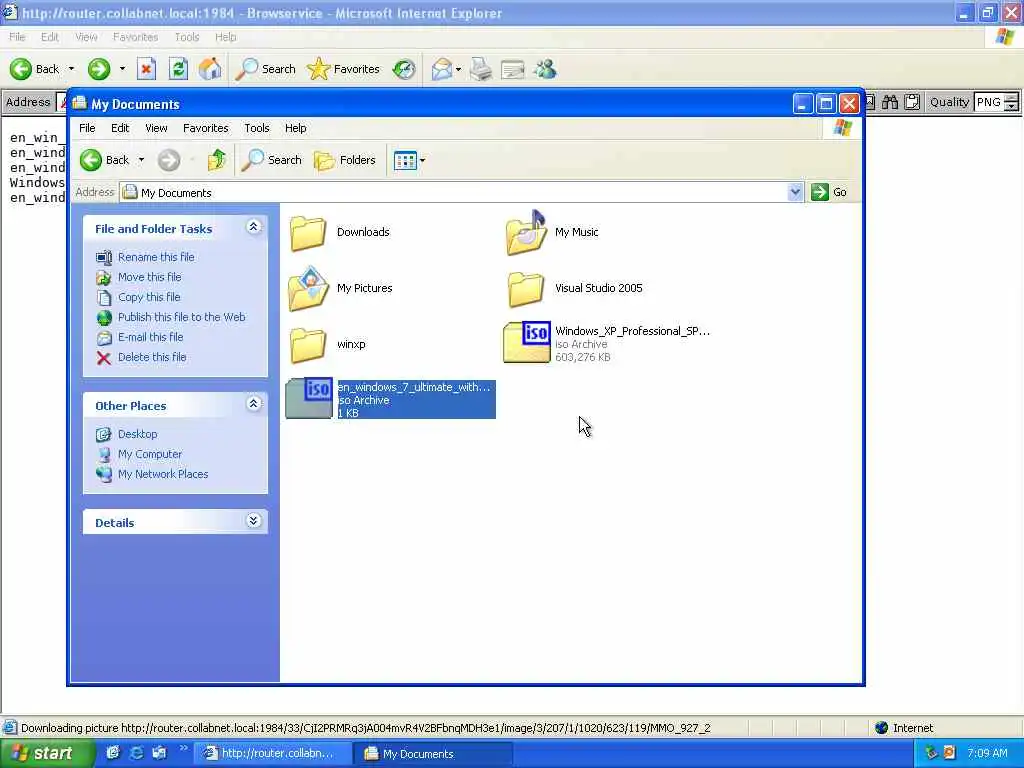Click the Up folder icon in My Documents
Image resolution: width=1024 pixels, height=768 pixels.
(x=216, y=160)
